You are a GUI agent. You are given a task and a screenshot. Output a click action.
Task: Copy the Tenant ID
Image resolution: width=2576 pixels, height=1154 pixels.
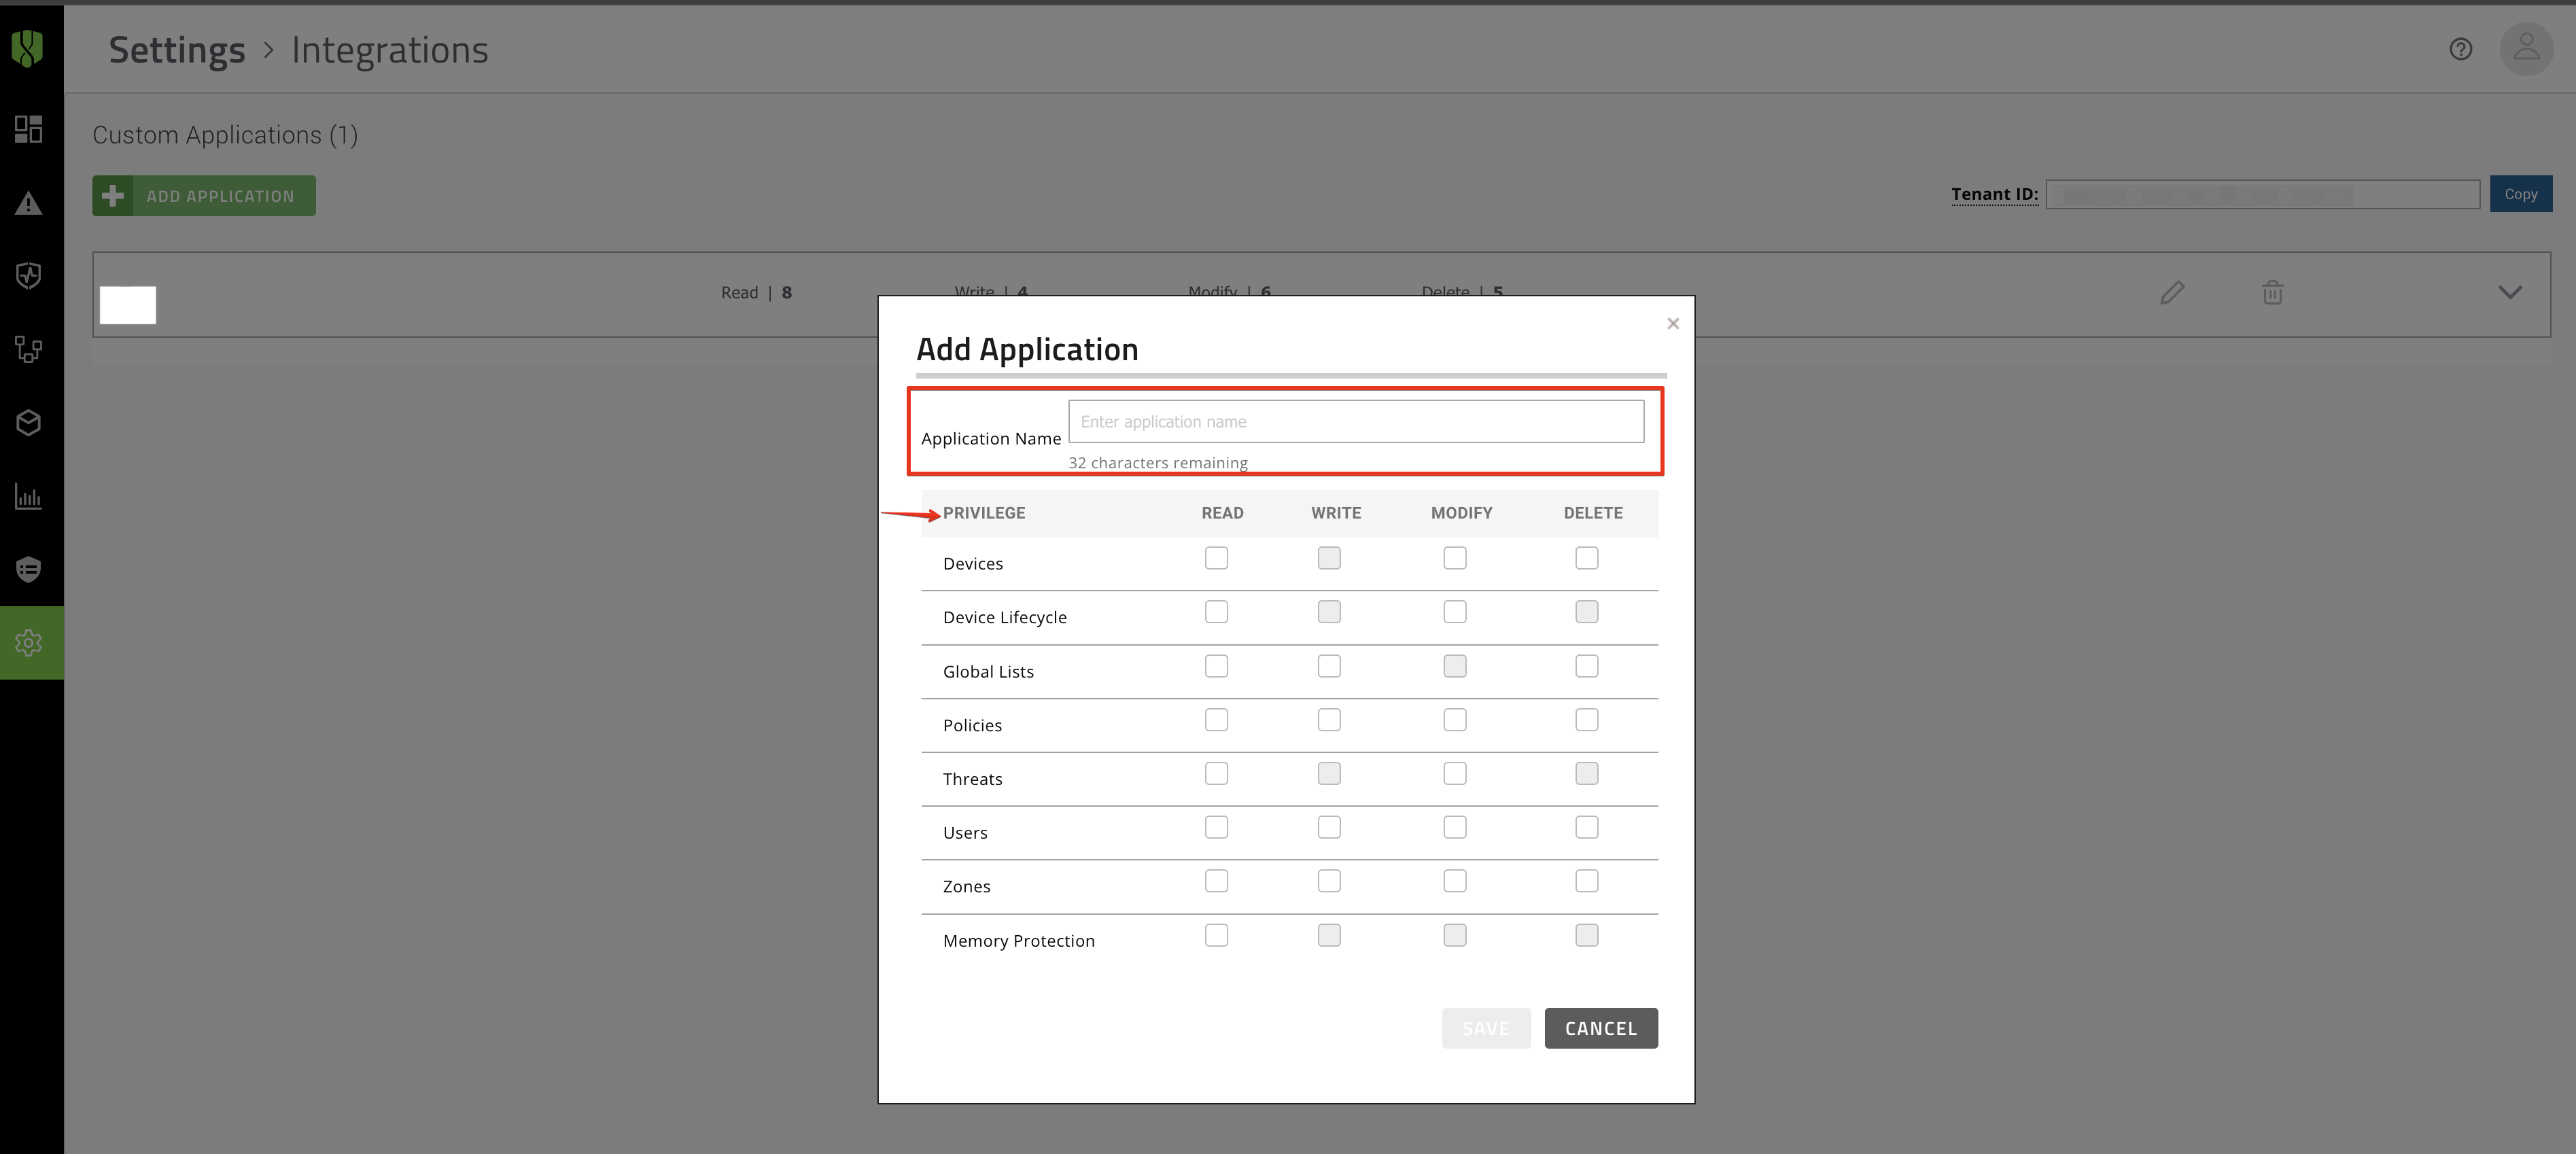pyautogui.click(x=2520, y=194)
